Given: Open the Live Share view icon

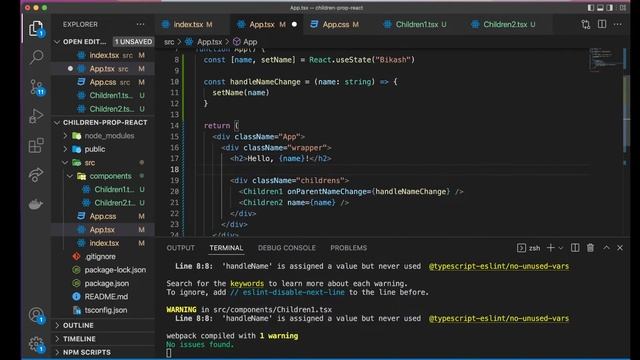Looking at the screenshot, I should click(36, 174).
